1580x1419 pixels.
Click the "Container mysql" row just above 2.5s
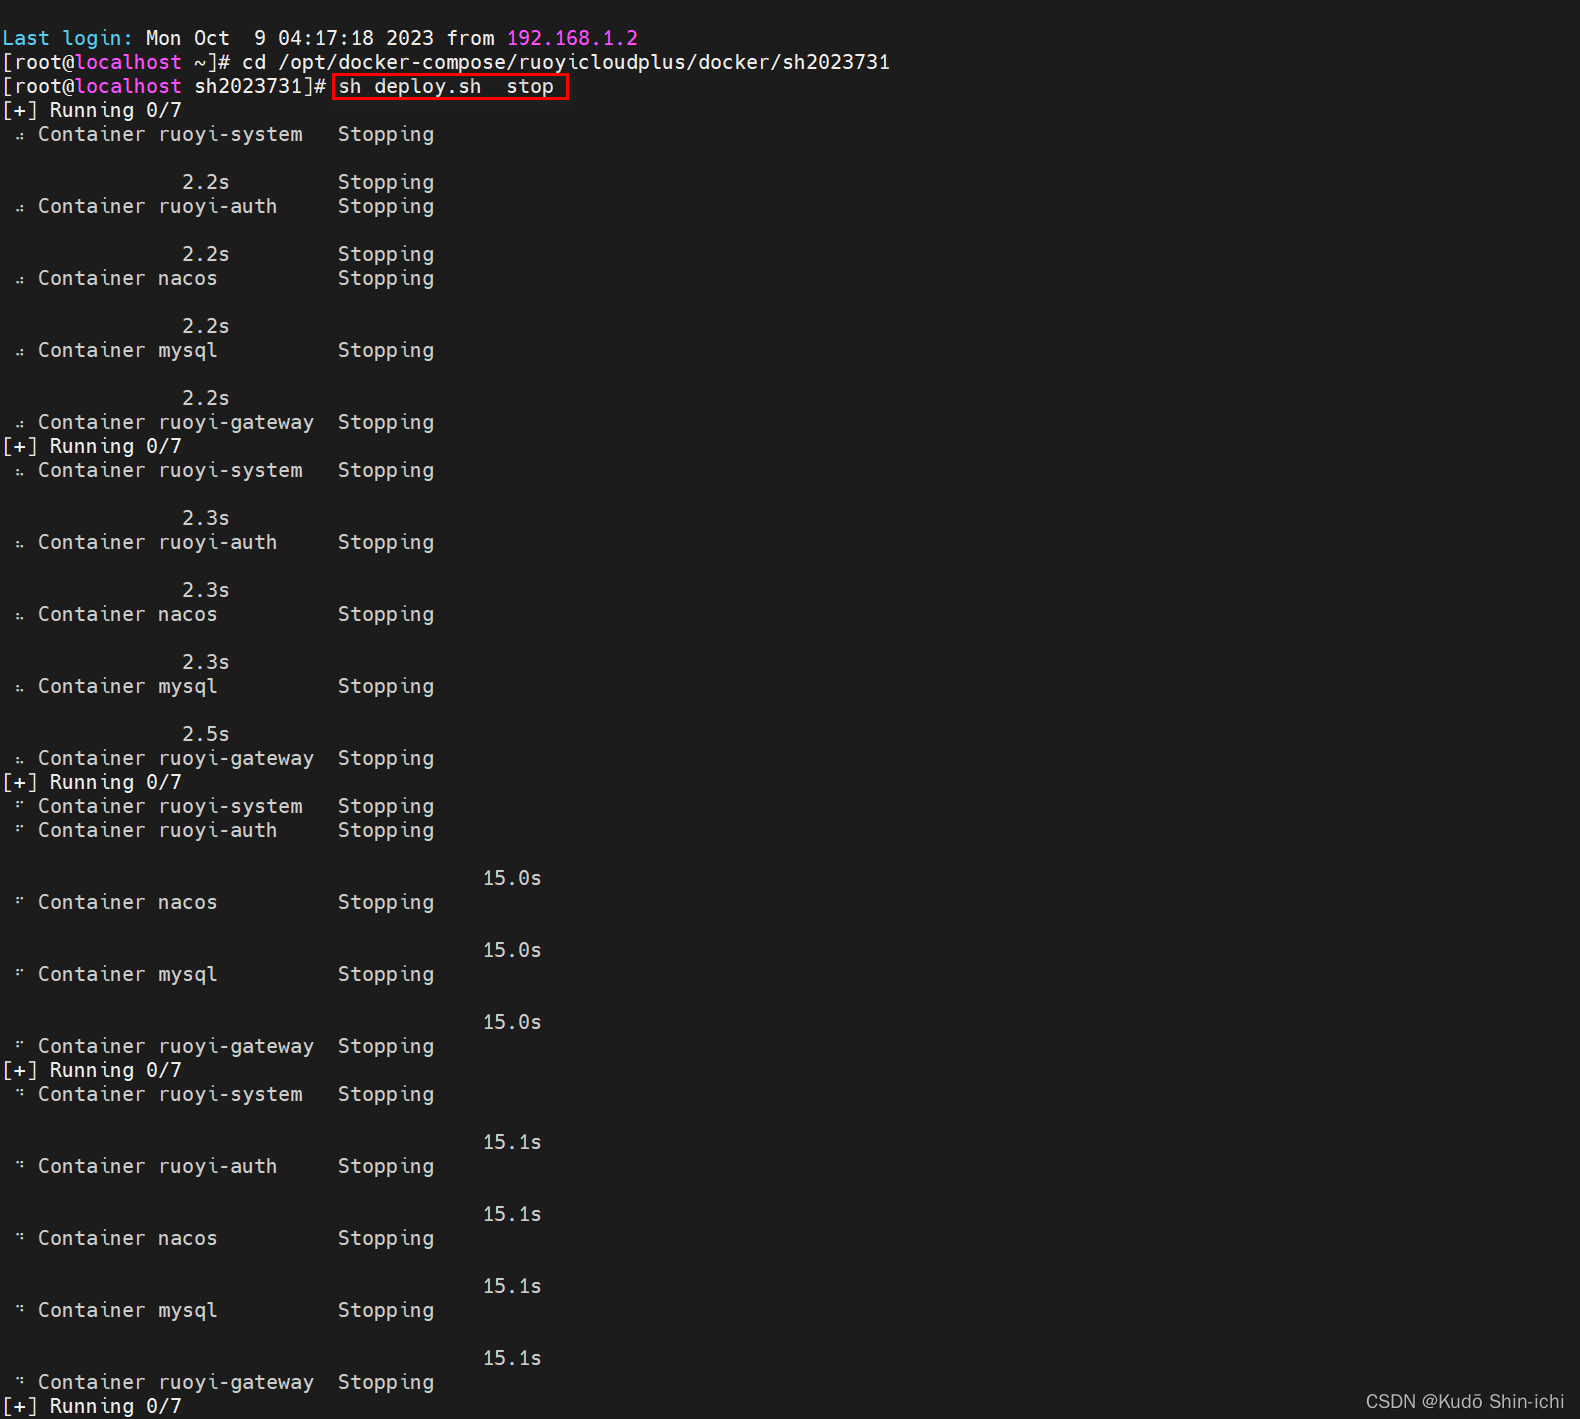click(x=225, y=686)
